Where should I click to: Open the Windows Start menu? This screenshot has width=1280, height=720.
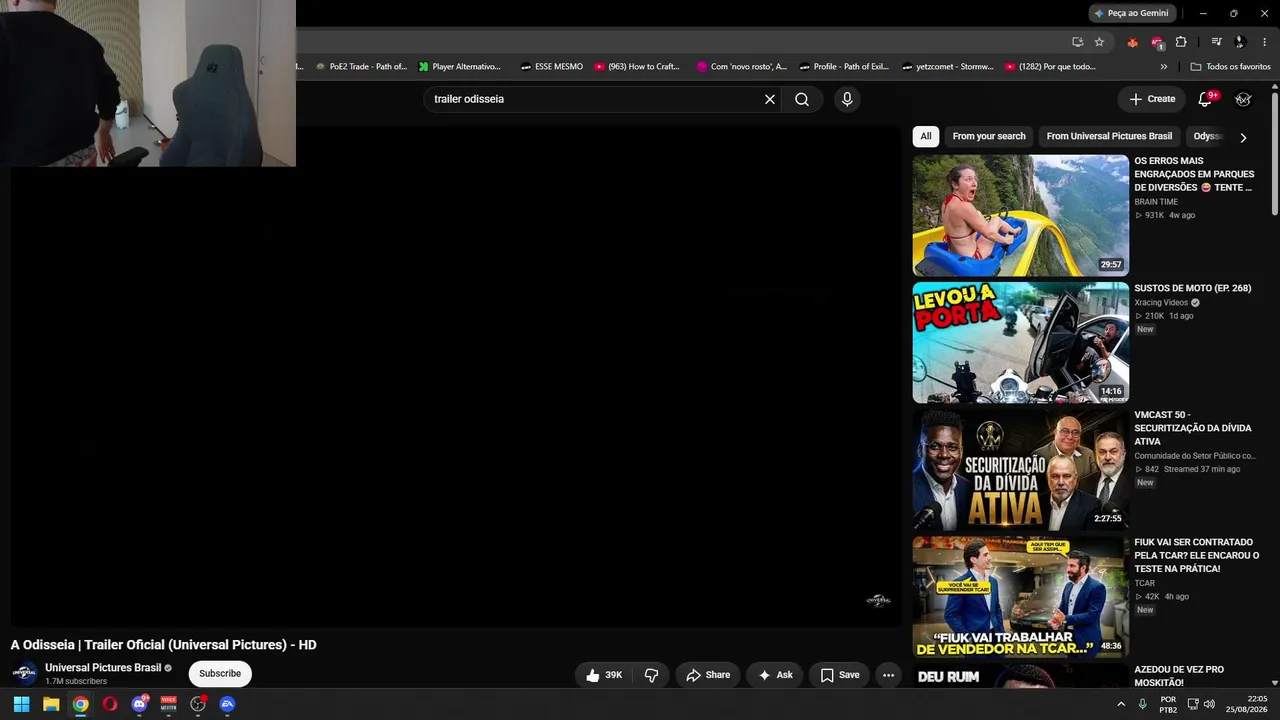click(x=21, y=704)
